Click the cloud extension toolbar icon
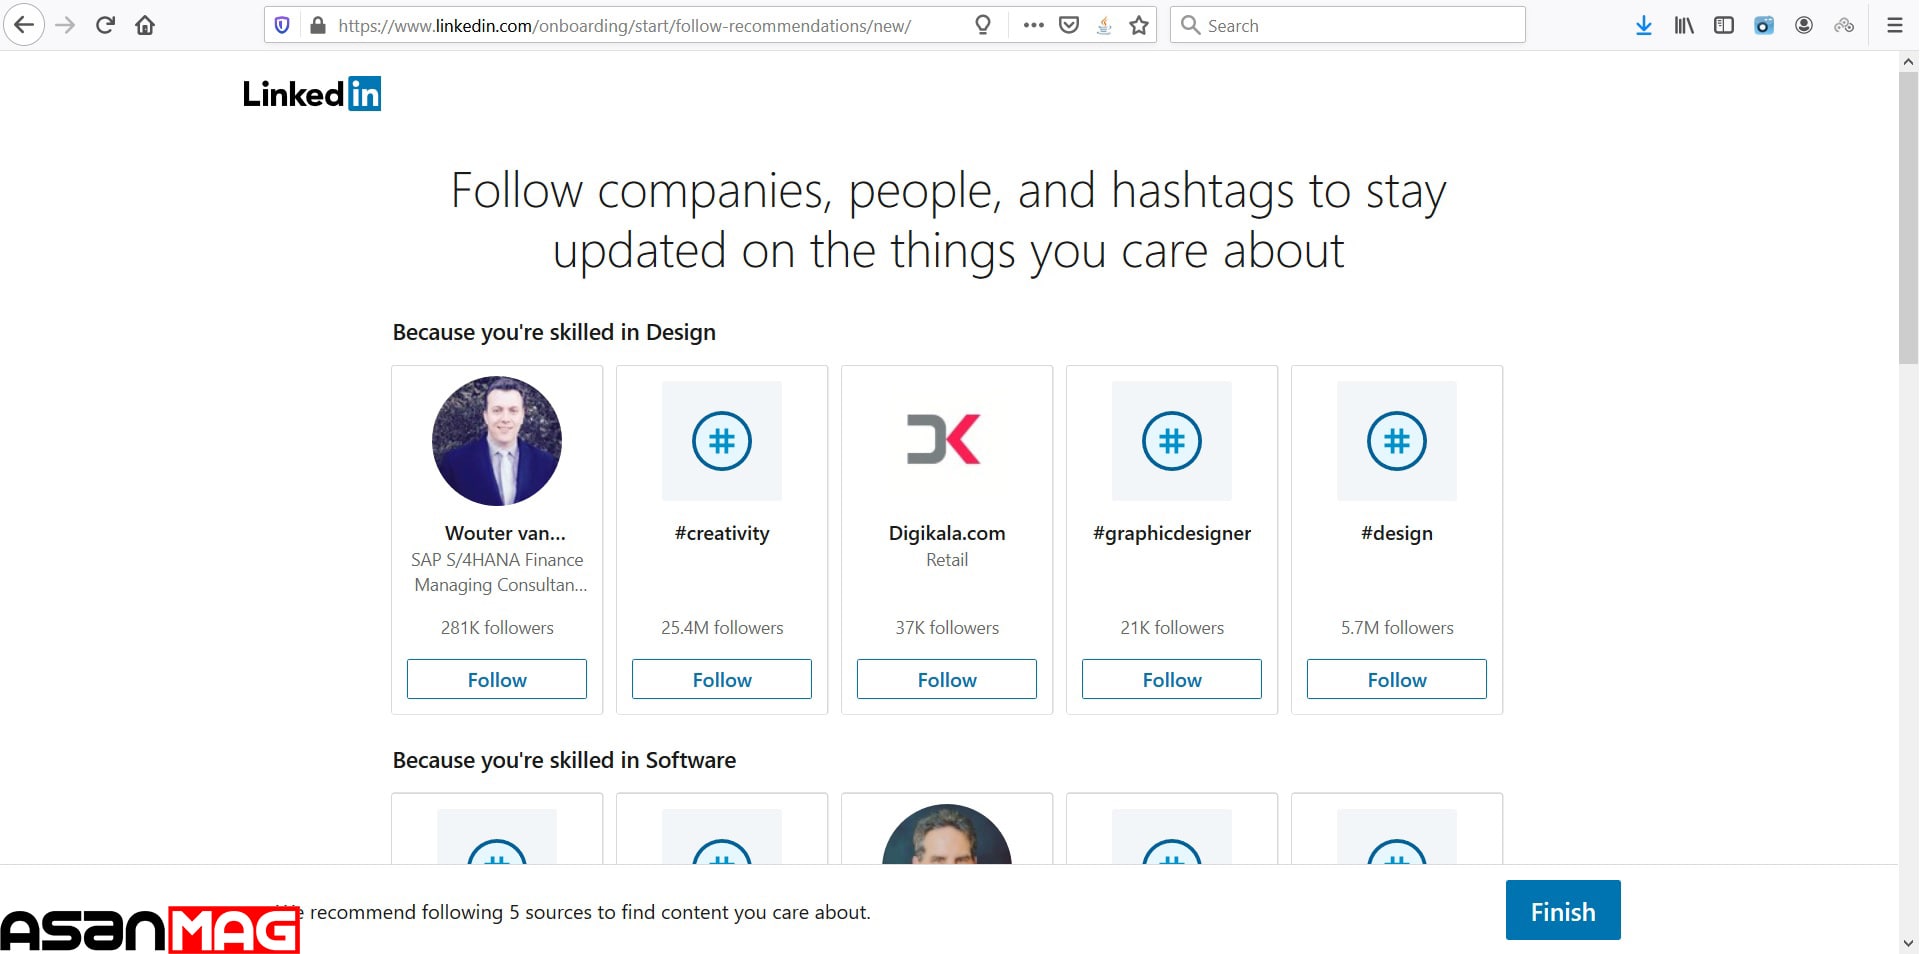This screenshot has height=954, width=1920. (1844, 25)
